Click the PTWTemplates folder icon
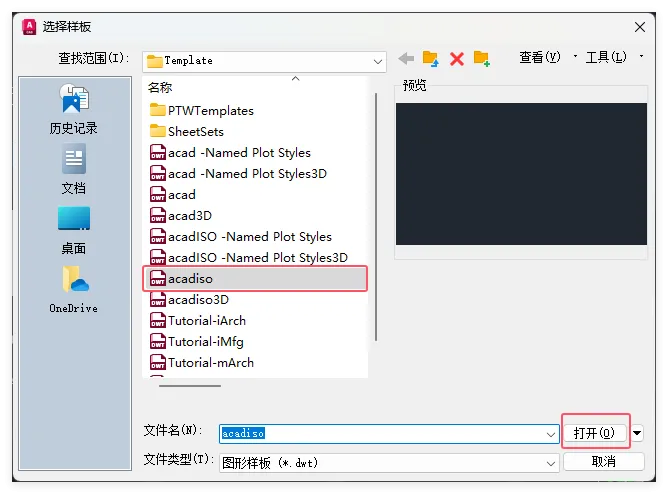668x494 pixels. tap(158, 110)
